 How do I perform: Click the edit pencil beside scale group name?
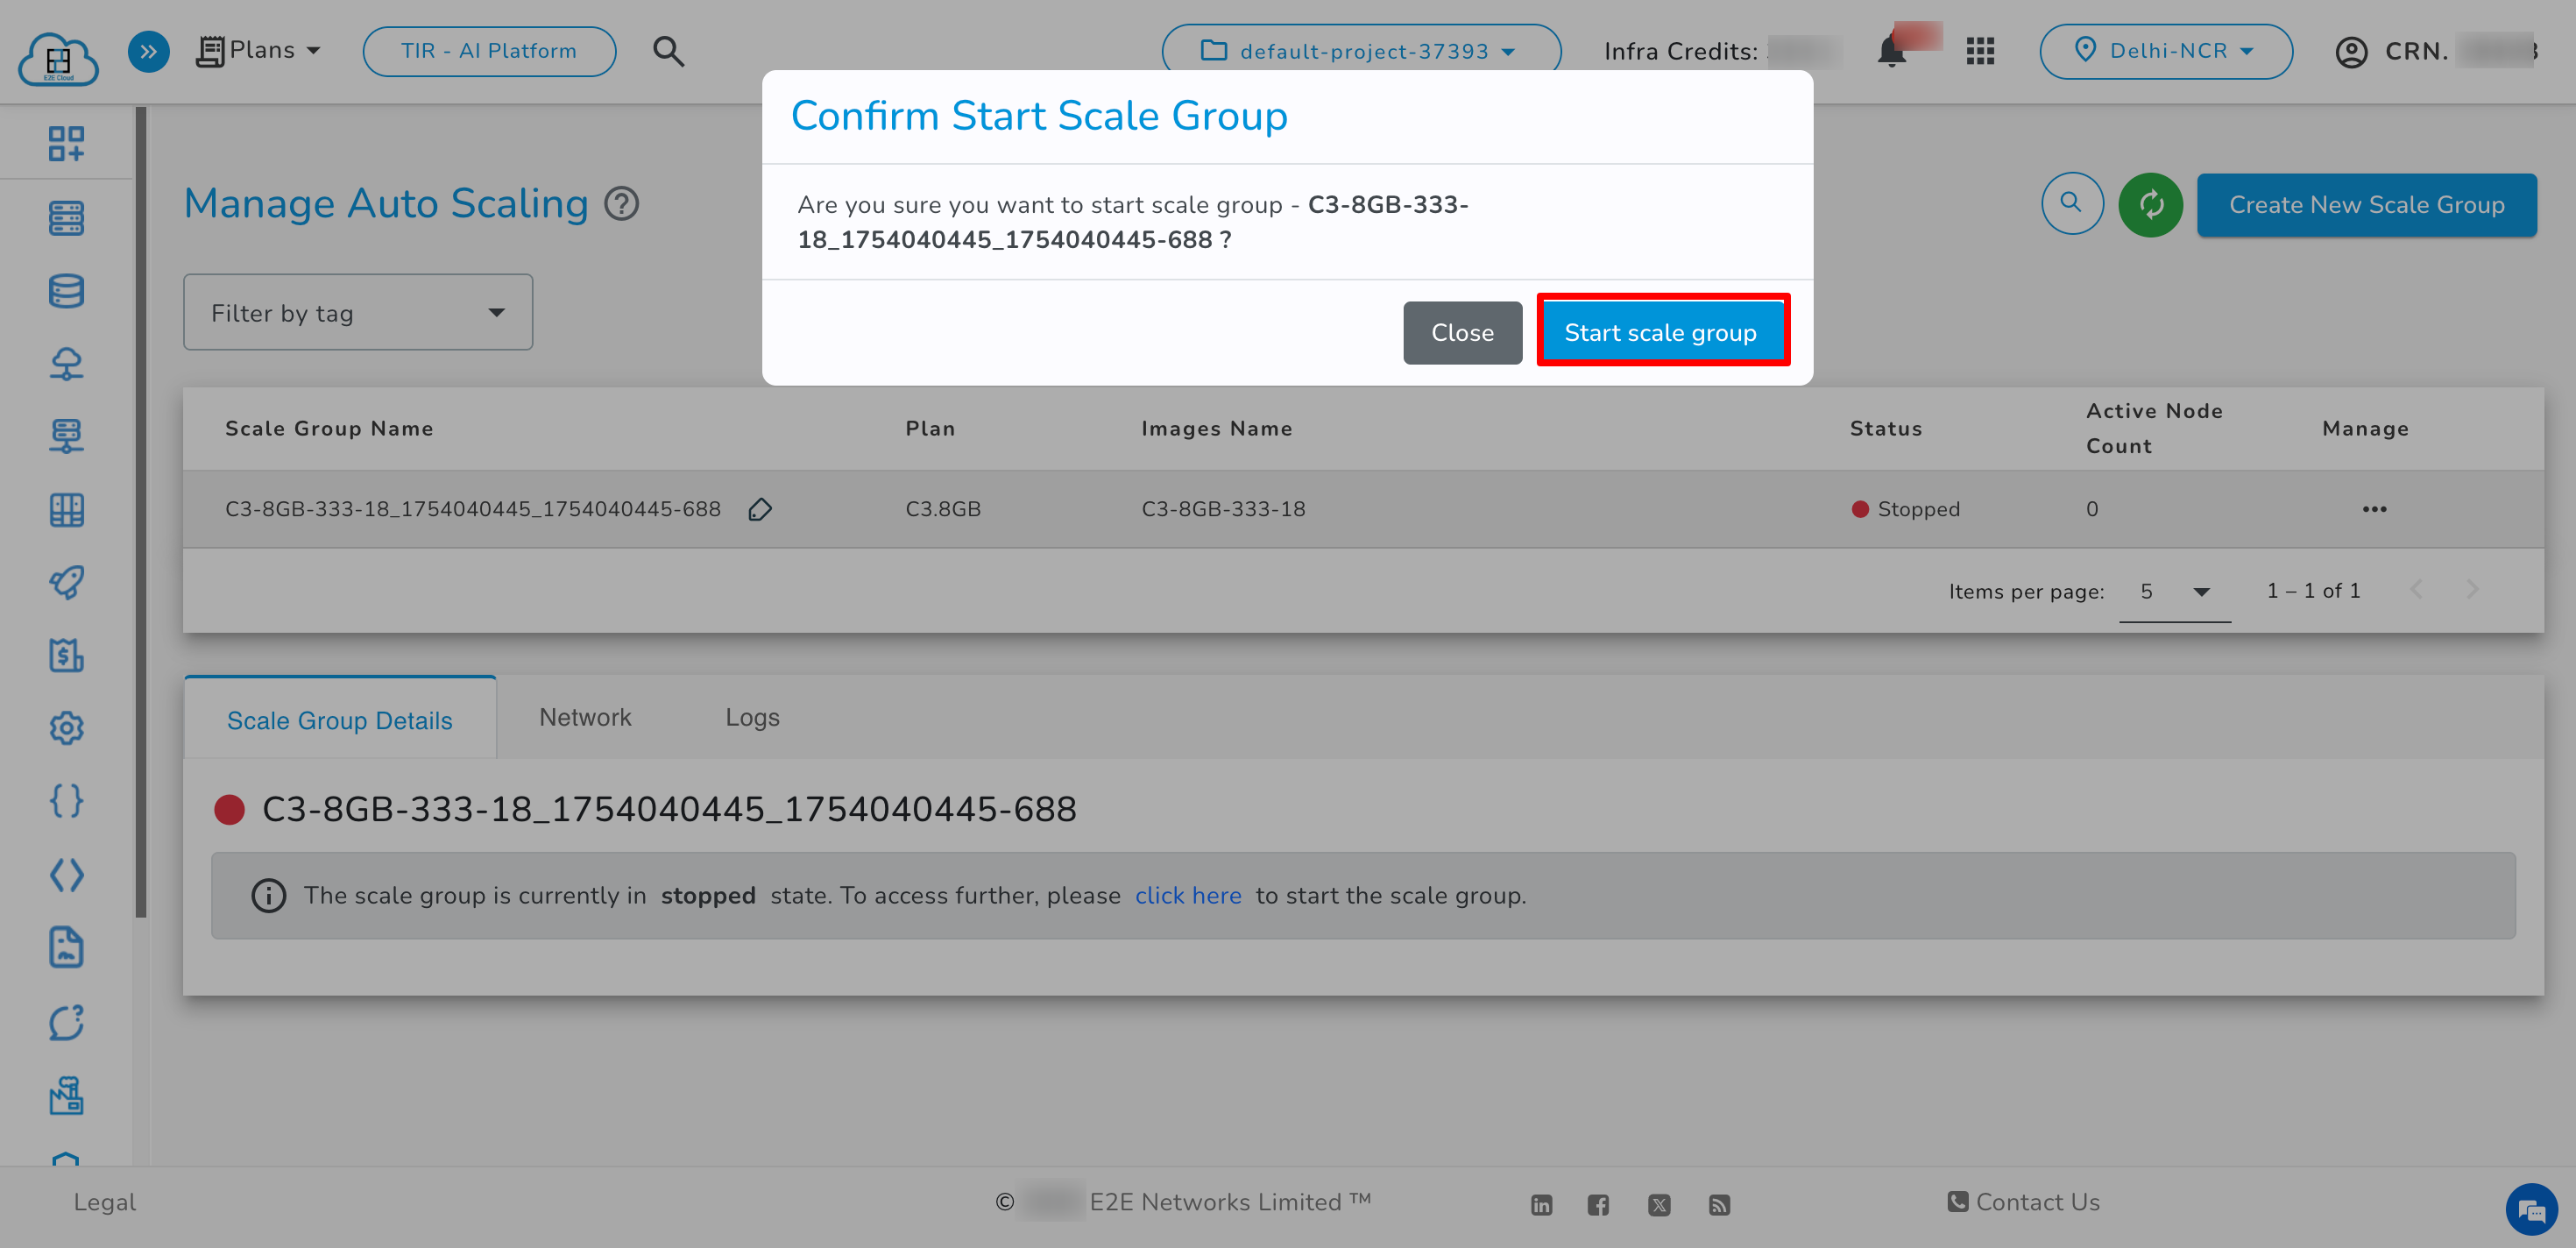tap(760, 509)
